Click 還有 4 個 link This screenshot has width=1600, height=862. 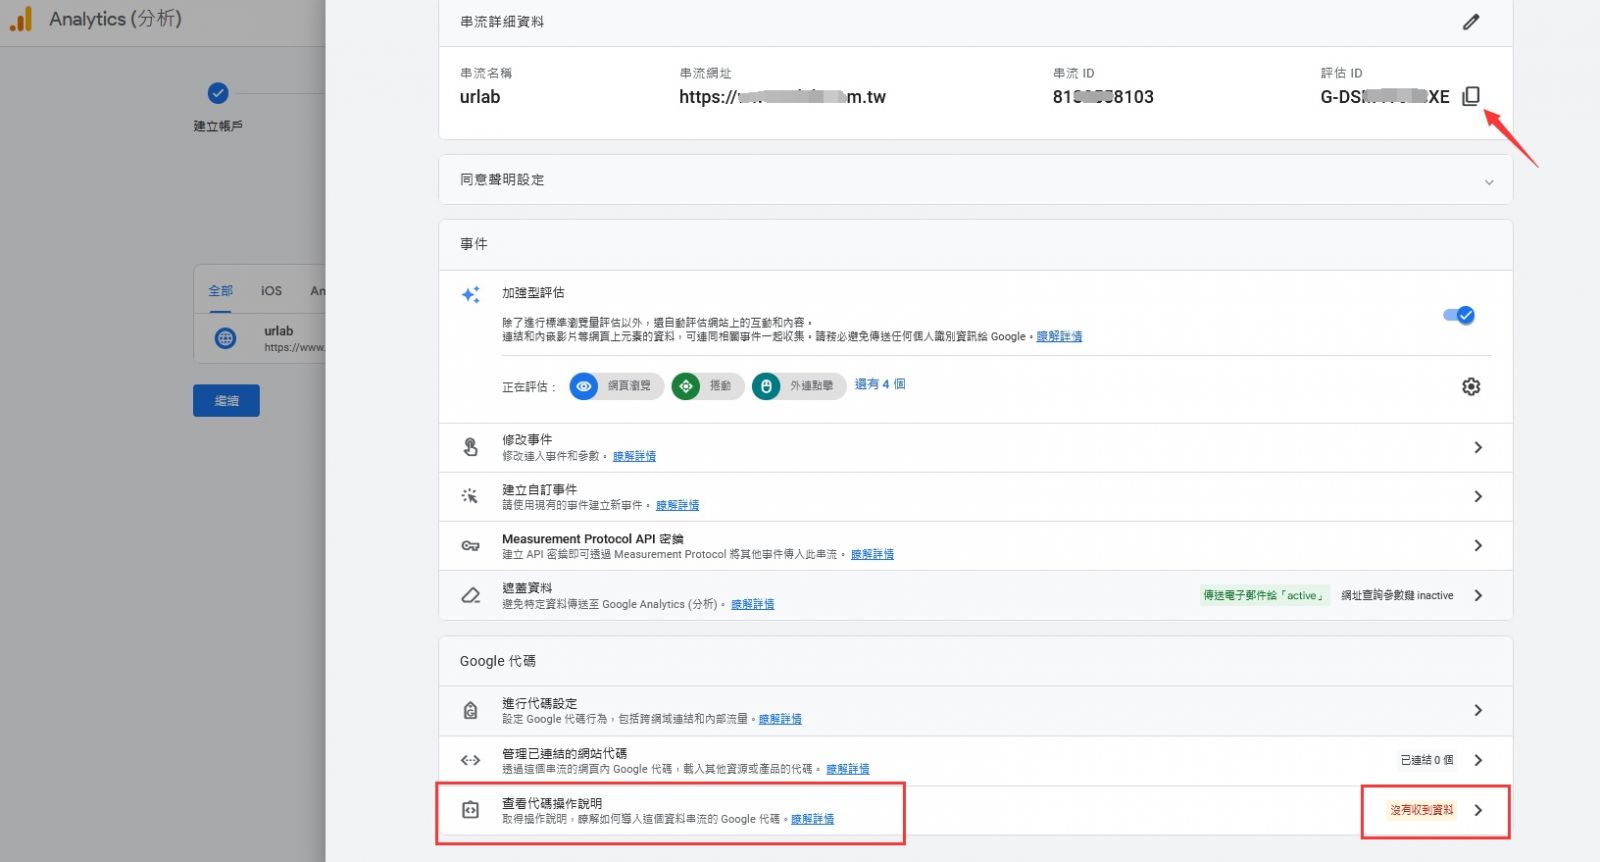(880, 384)
